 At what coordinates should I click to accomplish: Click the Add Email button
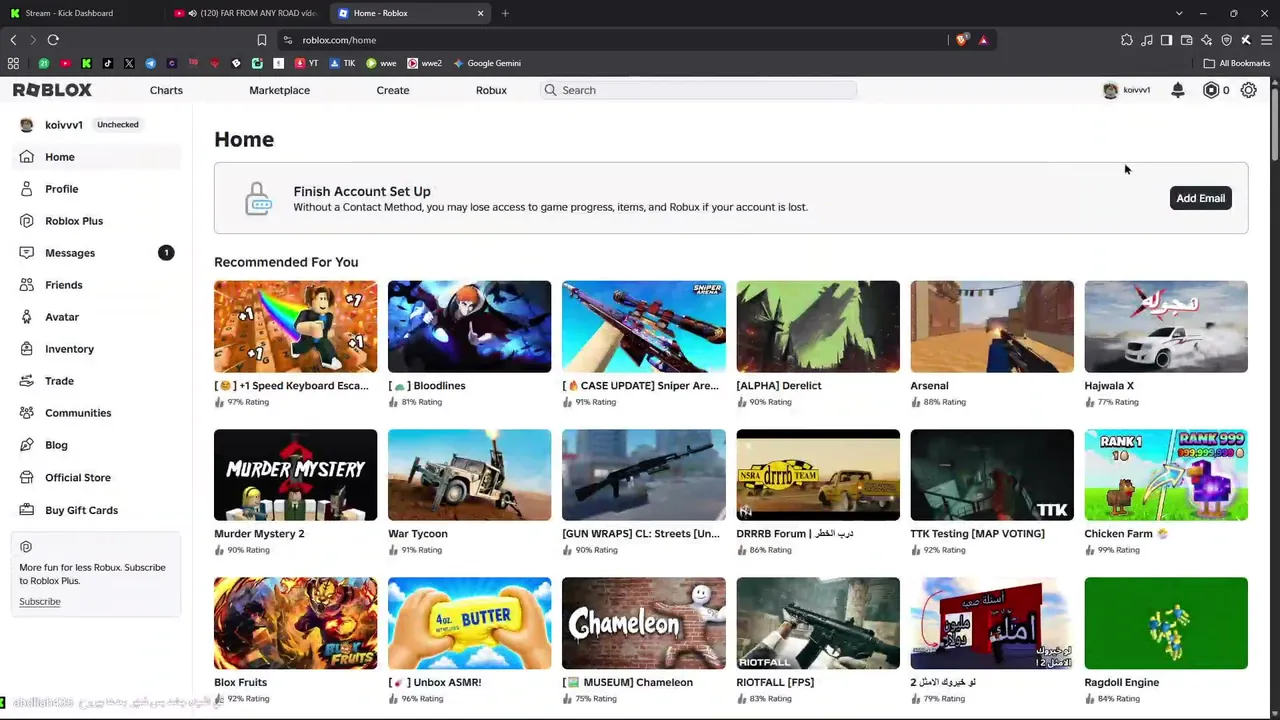tap(1200, 198)
